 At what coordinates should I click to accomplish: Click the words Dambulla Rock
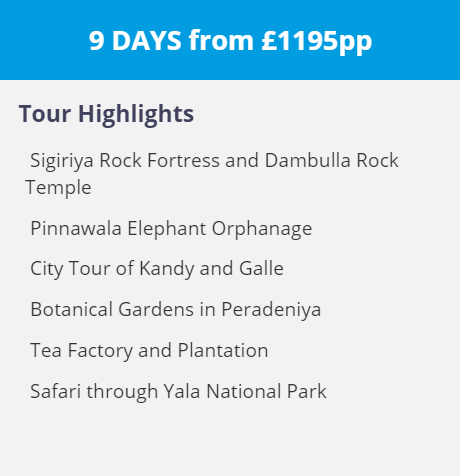pyautogui.click(x=332, y=160)
